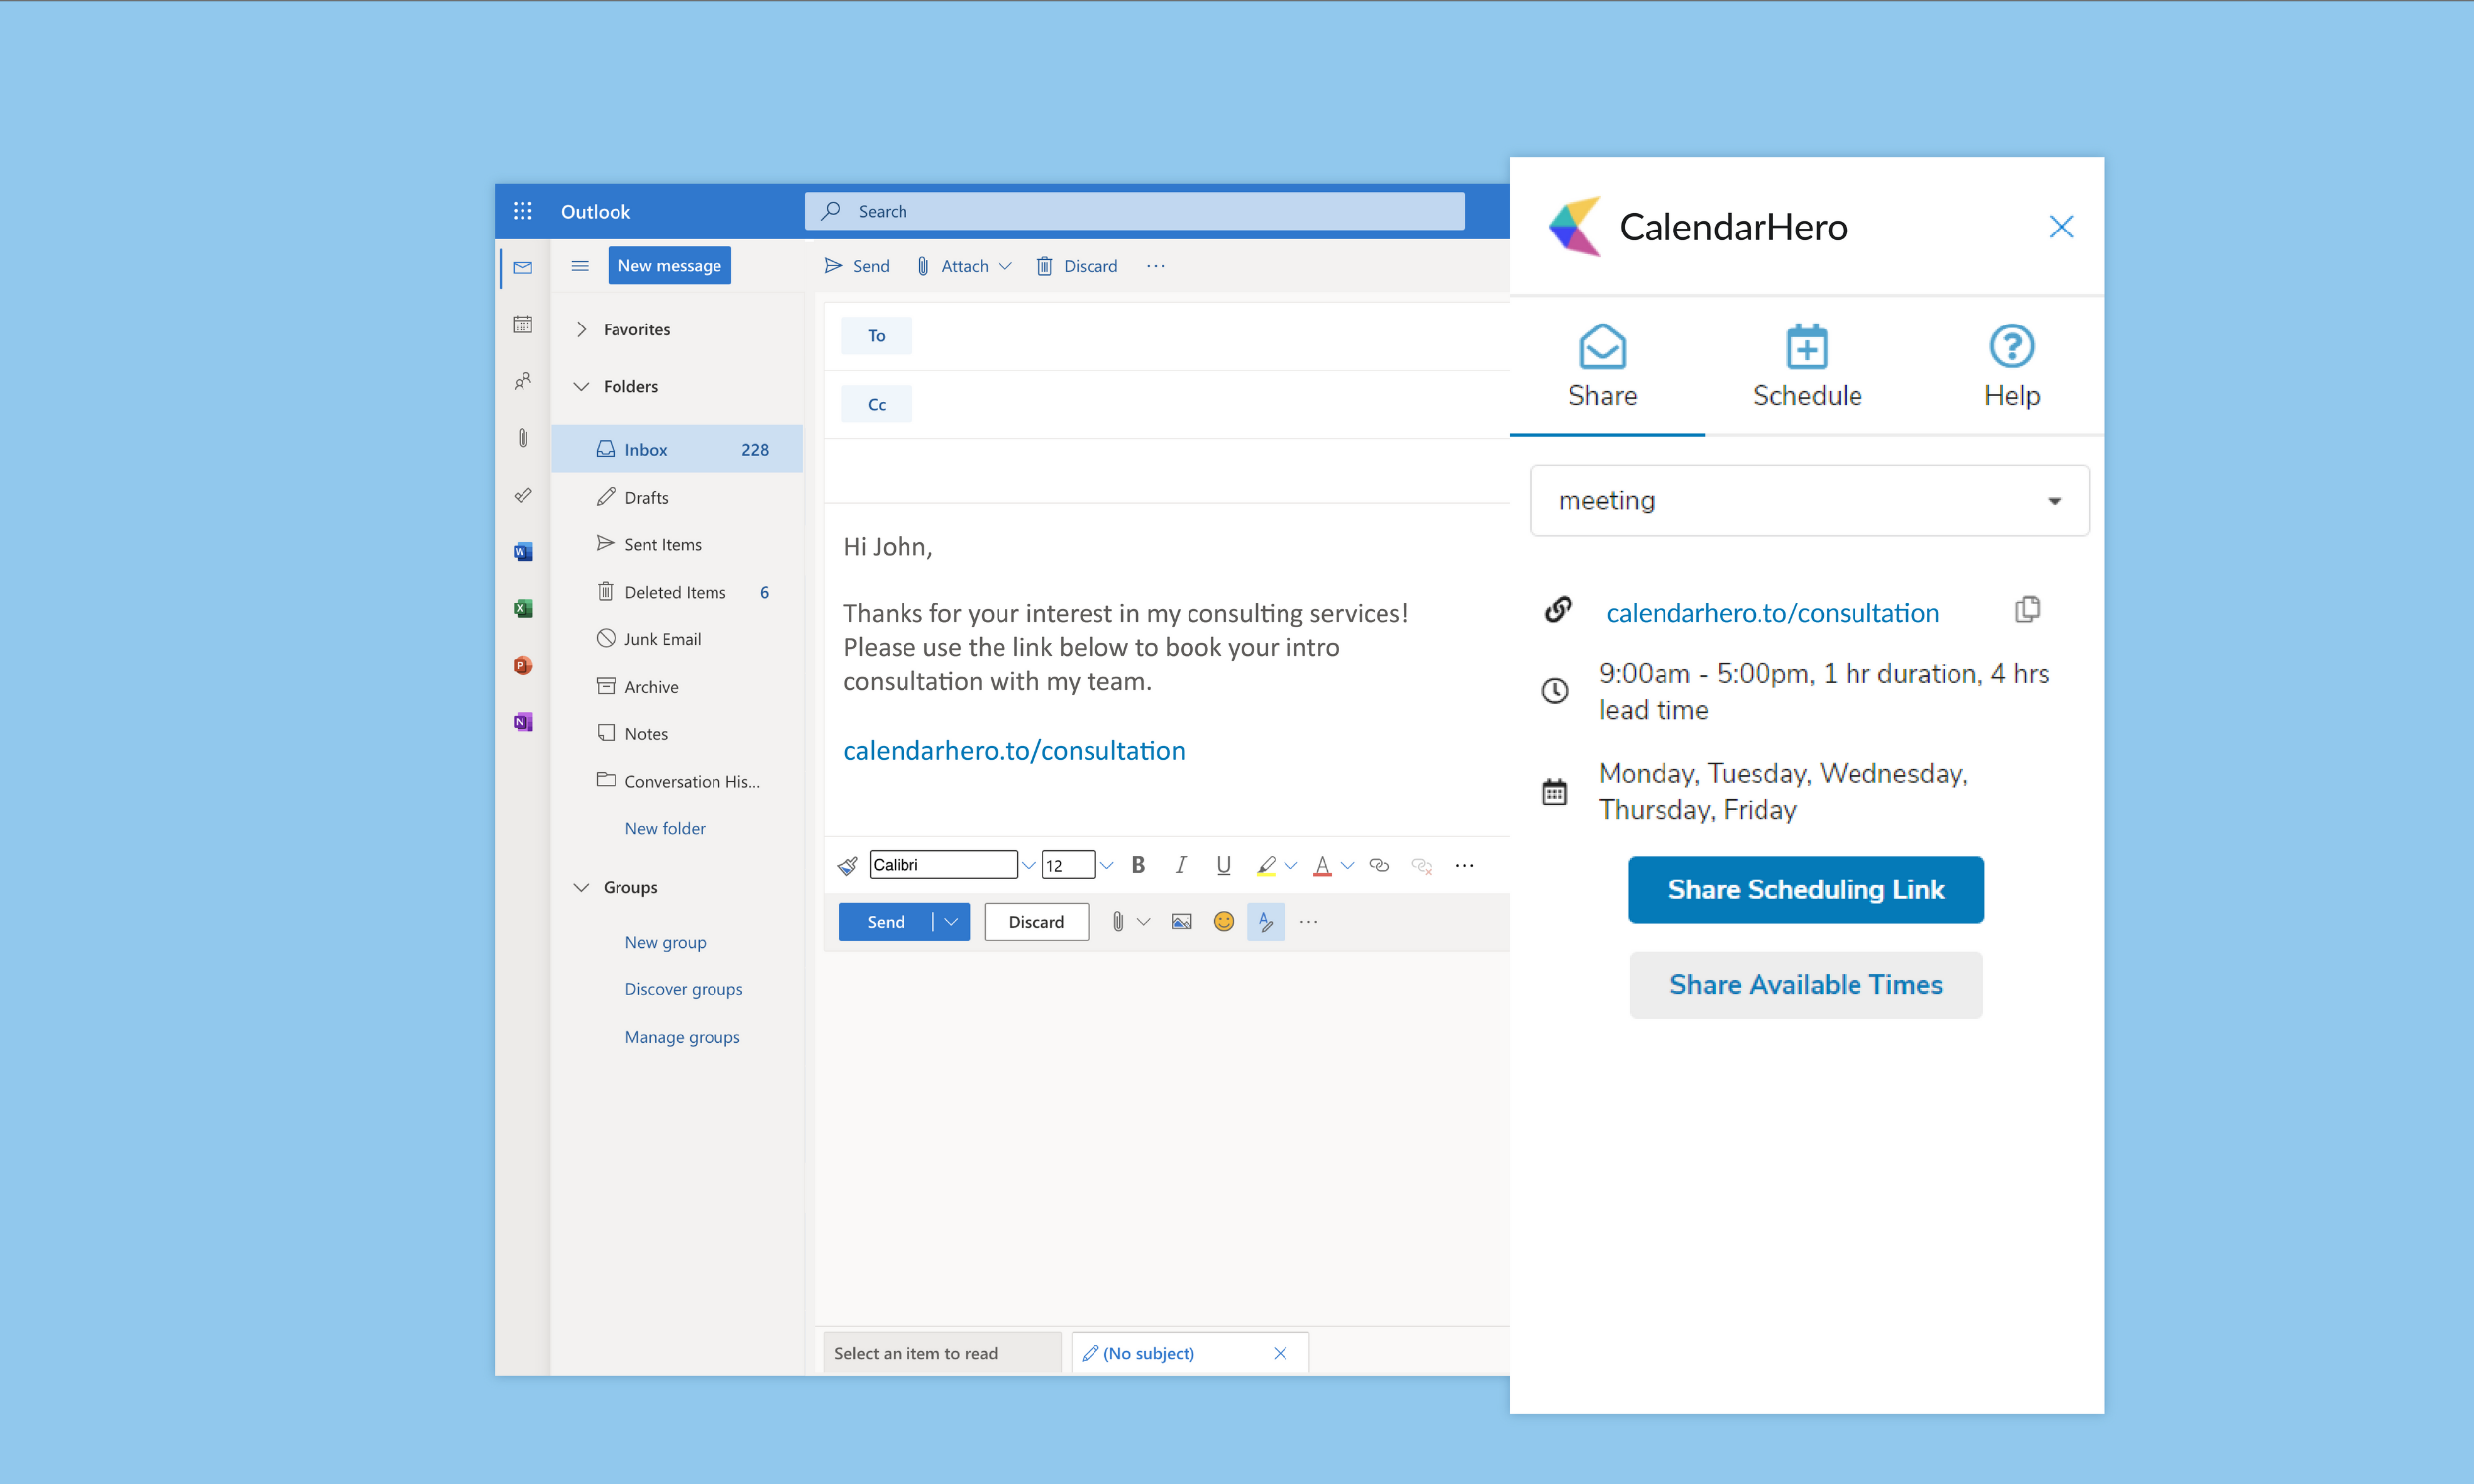2474x1484 pixels.
Task: Open the font color picker arrow
Action: (x=1347, y=865)
